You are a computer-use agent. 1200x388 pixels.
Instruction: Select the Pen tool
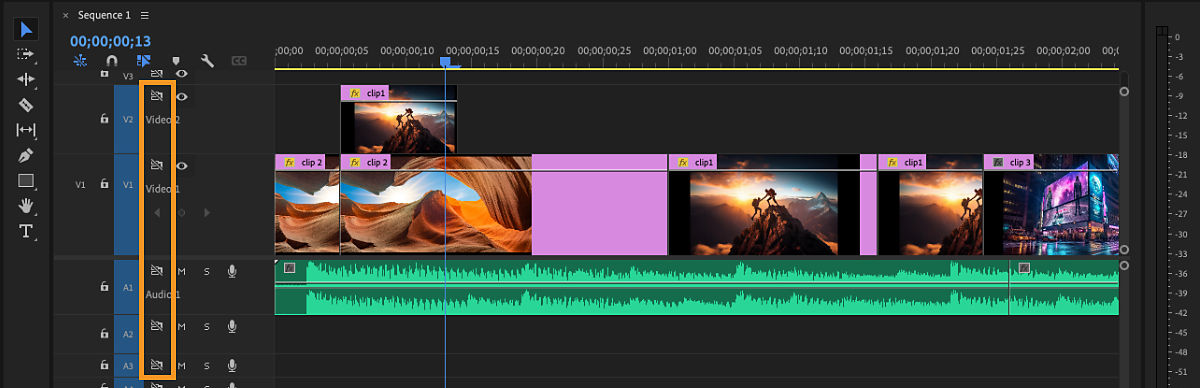click(26, 155)
